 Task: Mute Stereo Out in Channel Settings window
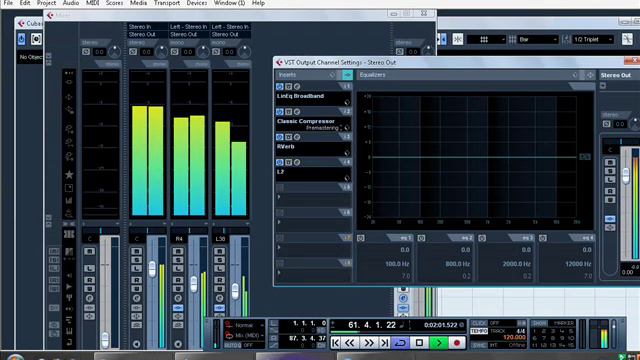(610, 162)
